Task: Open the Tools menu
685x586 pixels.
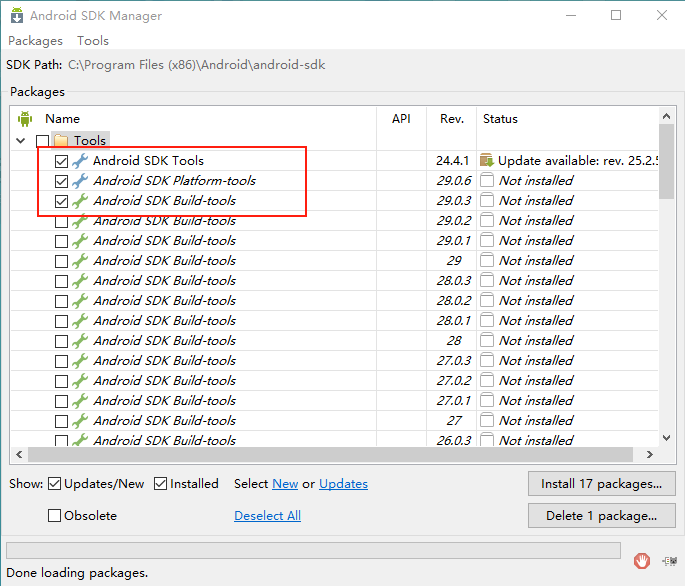Action: (x=93, y=41)
